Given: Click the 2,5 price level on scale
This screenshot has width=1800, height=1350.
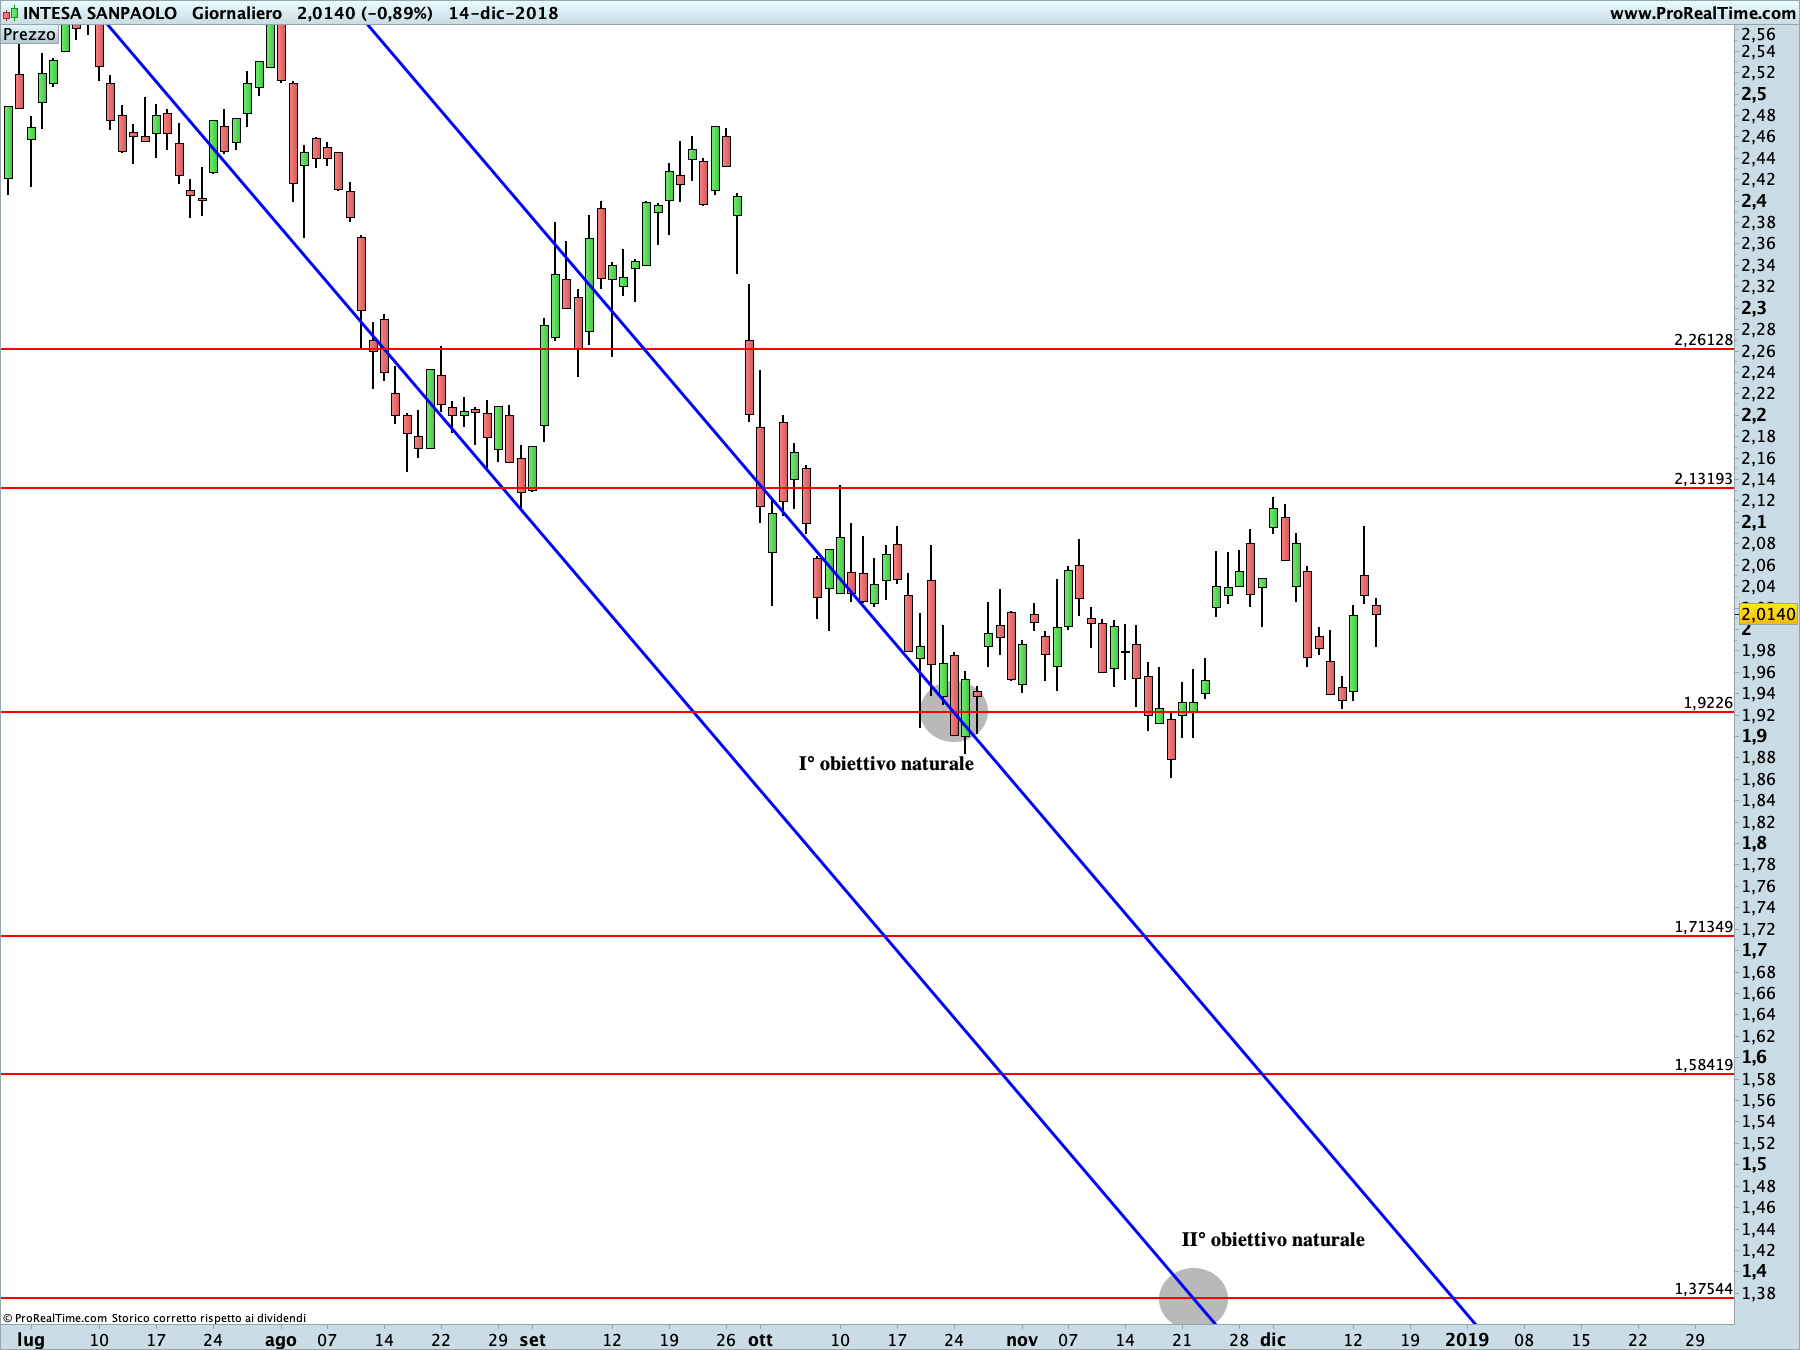Looking at the screenshot, I should (1754, 94).
